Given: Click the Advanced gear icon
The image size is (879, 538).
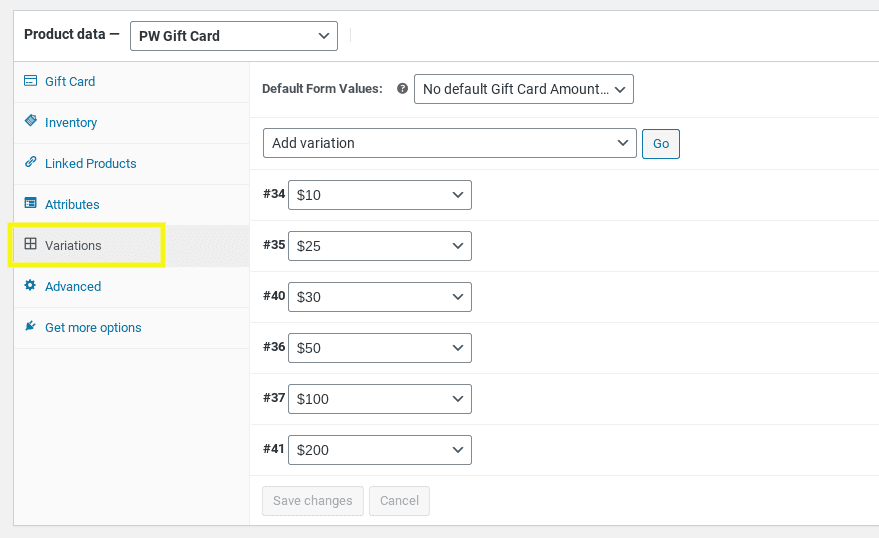Looking at the screenshot, I should point(30,286).
